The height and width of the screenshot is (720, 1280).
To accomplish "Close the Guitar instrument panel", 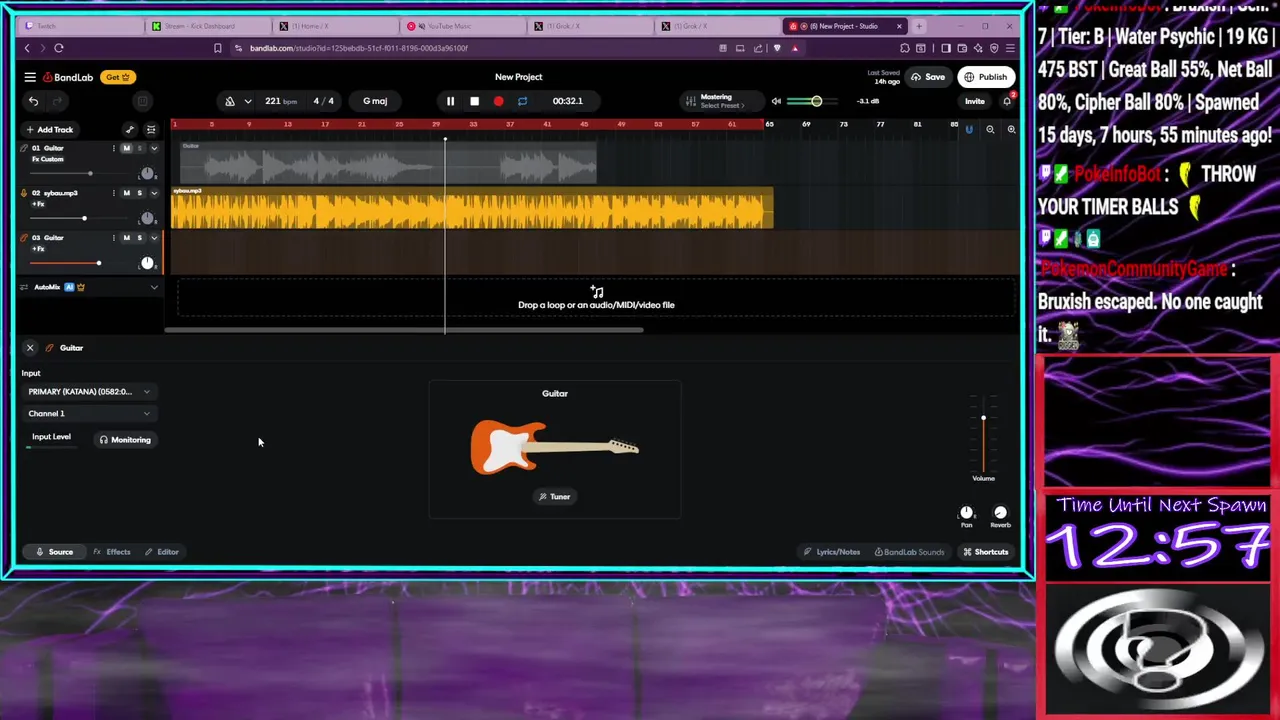I will [30, 348].
